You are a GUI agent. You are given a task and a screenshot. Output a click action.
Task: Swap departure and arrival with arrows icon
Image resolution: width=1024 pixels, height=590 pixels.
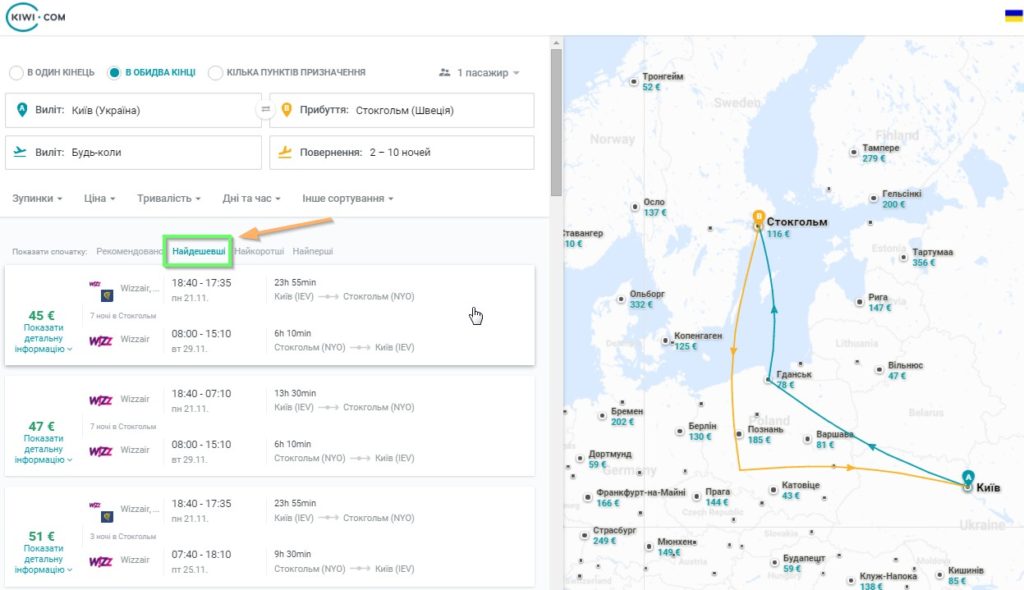(x=265, y=109)
